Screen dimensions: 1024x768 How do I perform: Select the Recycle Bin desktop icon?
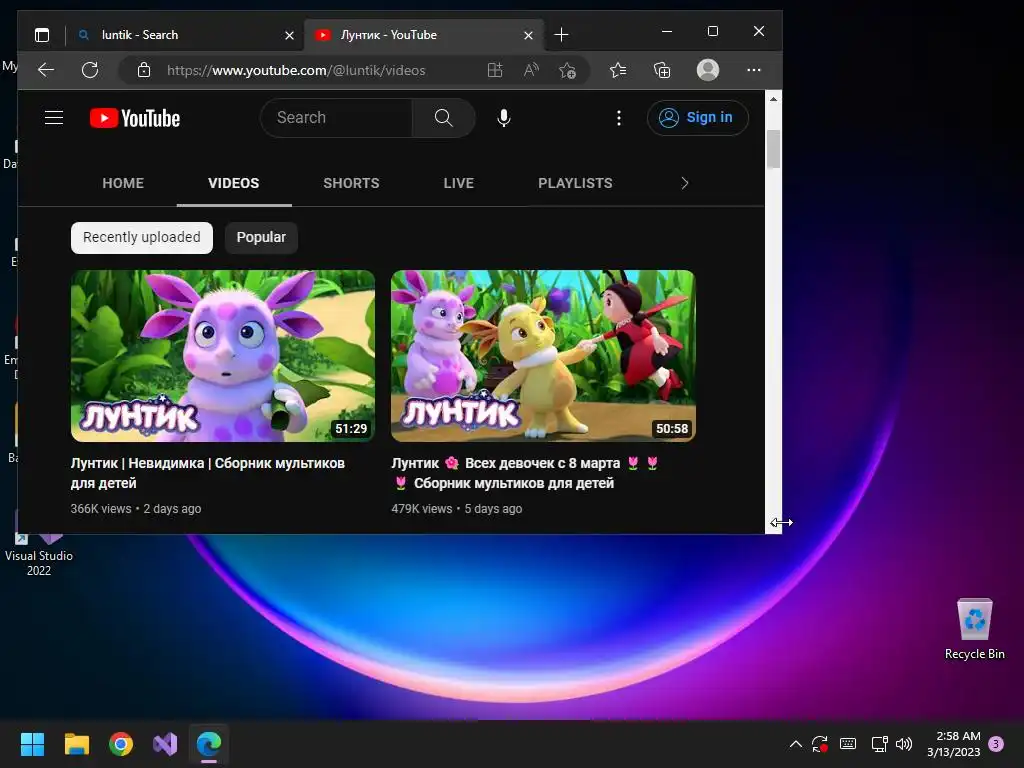pos(974,630)
